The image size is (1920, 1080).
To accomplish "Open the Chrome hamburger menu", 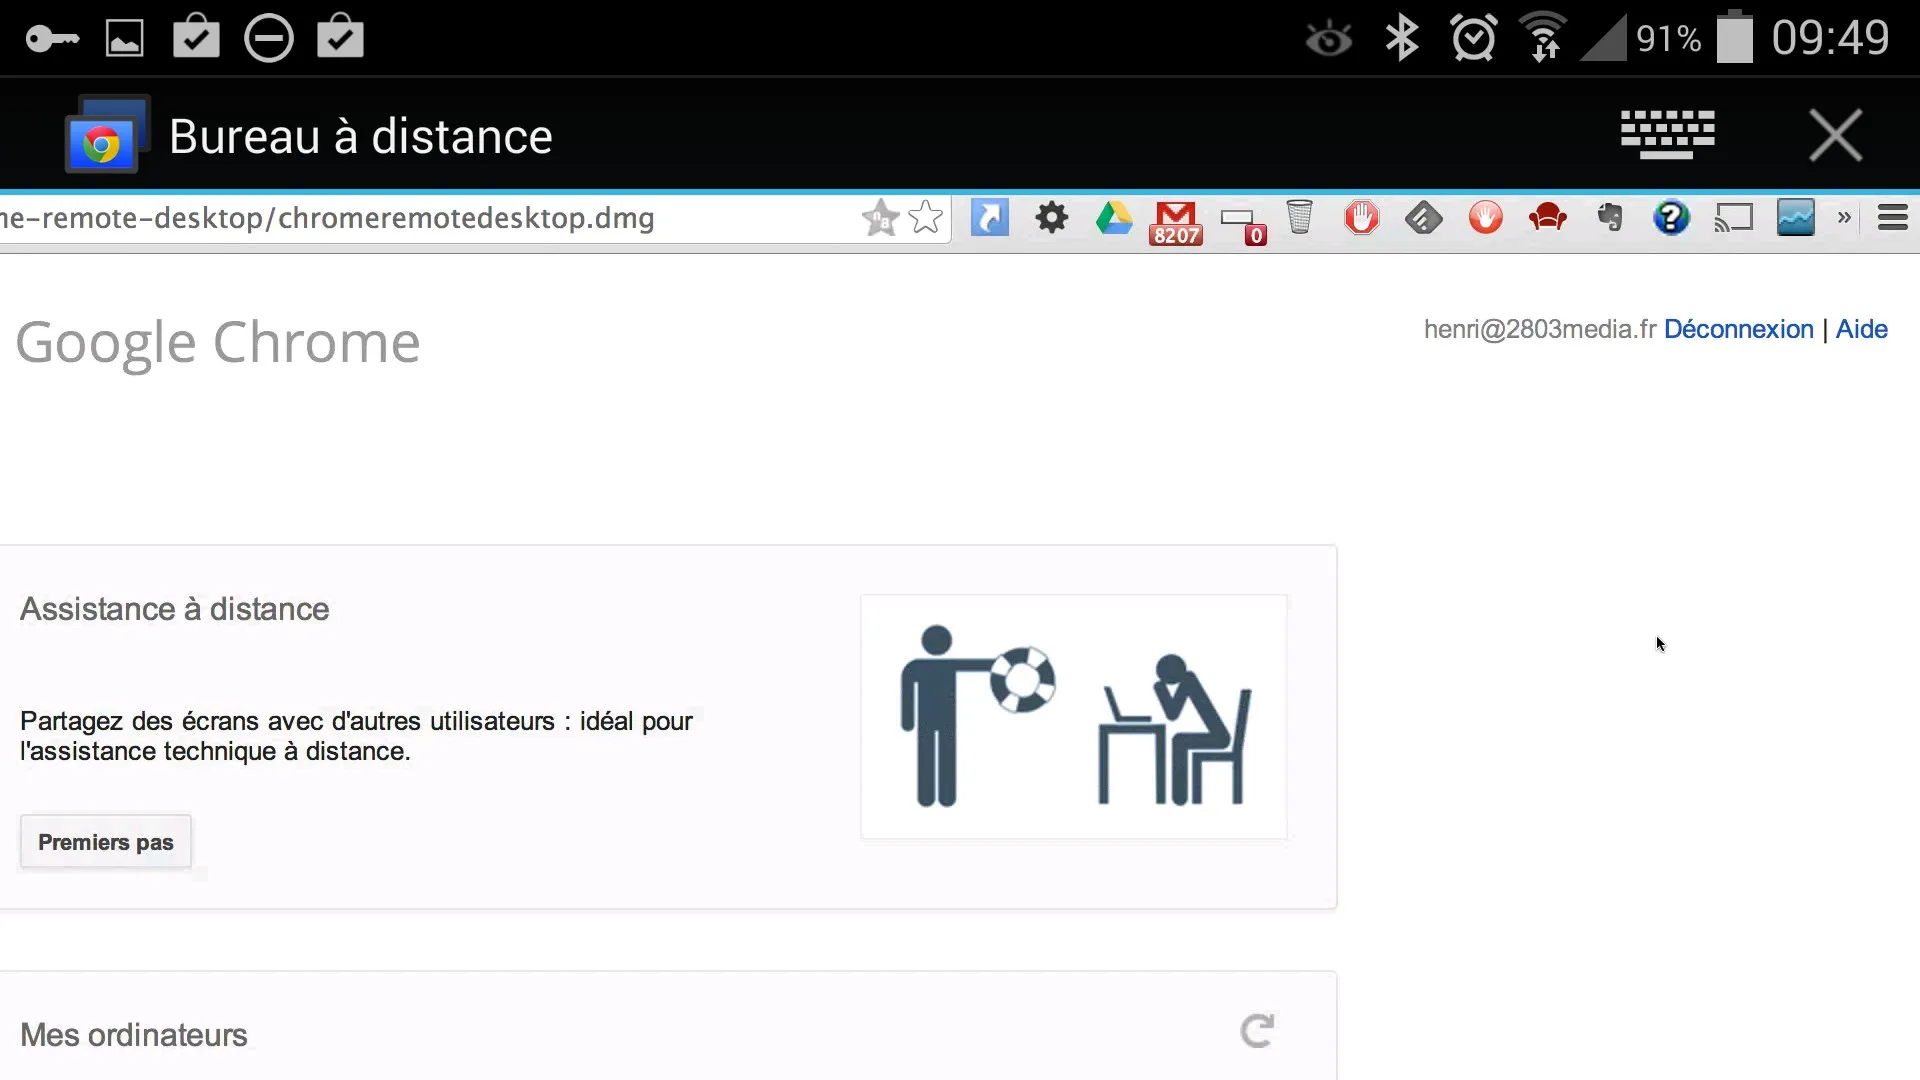I will click(1893, 217).
